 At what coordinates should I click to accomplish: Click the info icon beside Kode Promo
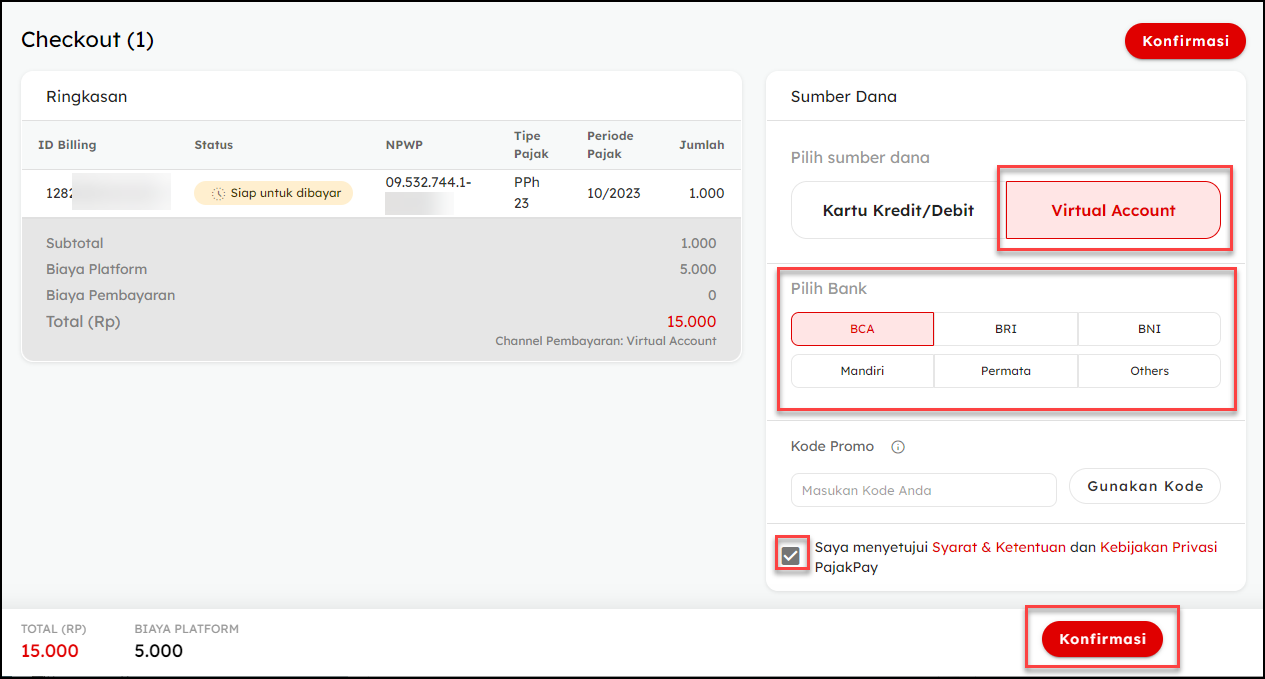click(898, 447)
